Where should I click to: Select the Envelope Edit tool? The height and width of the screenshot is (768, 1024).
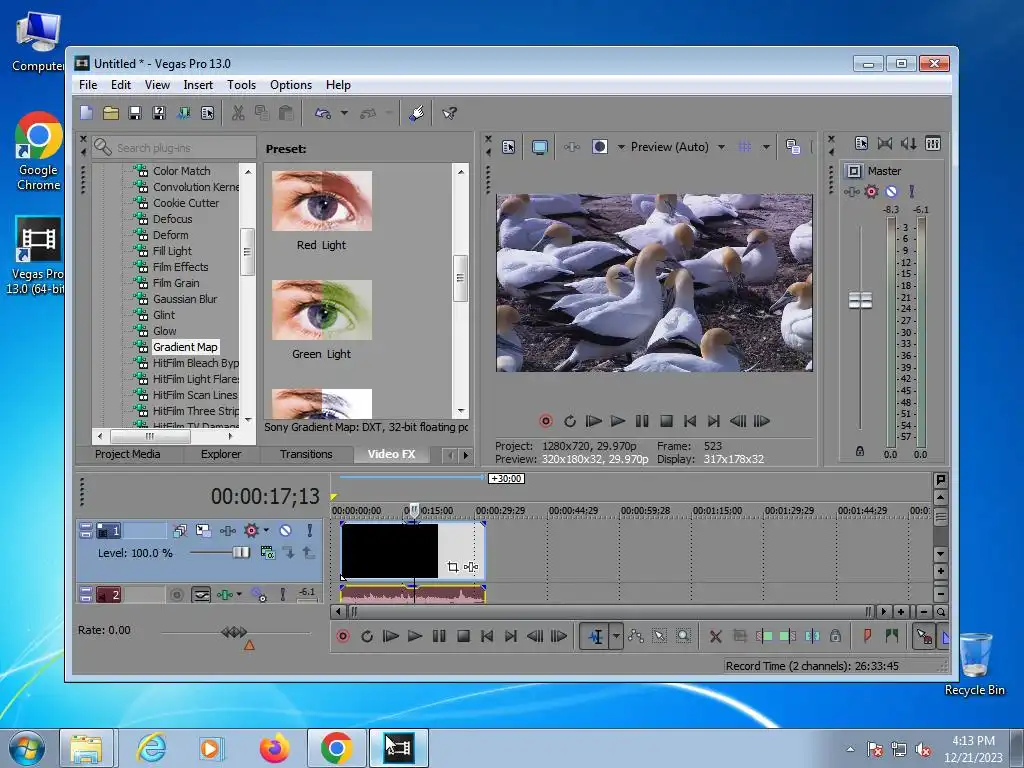point(635,636)
